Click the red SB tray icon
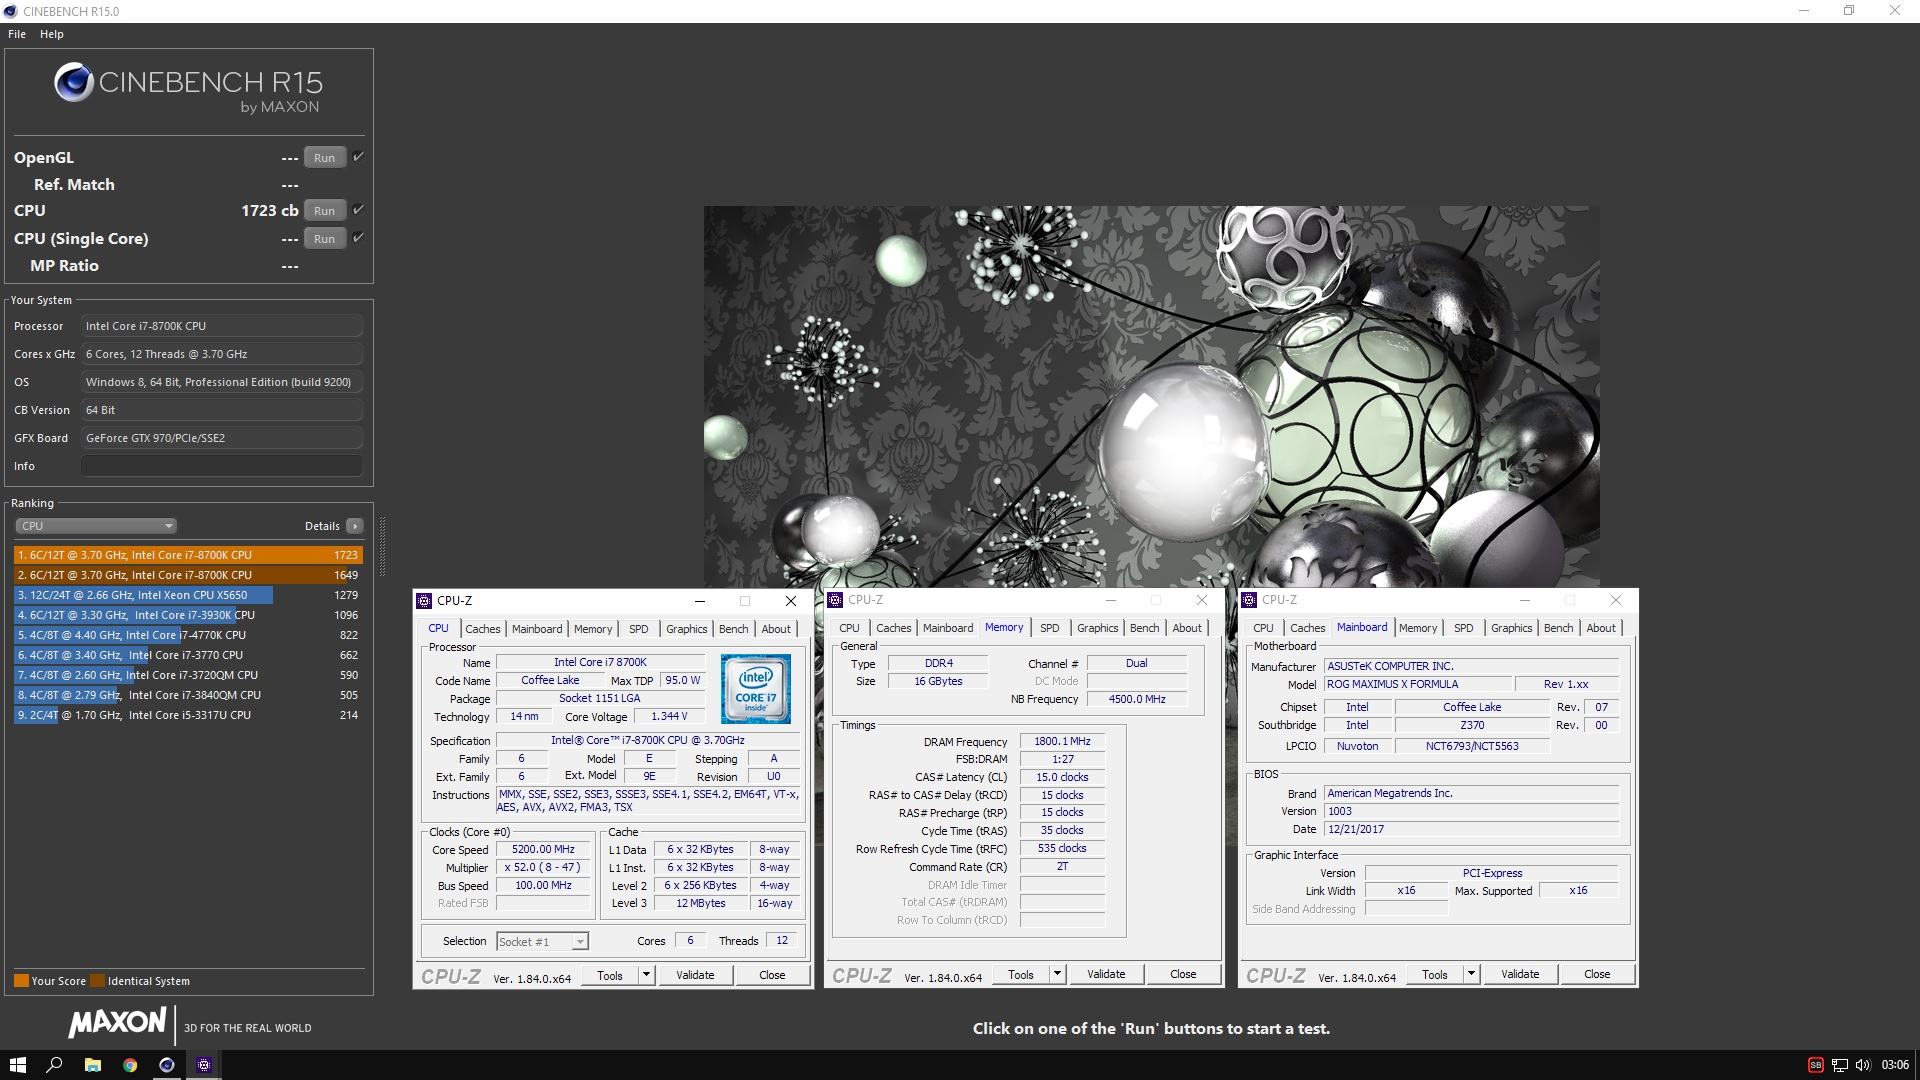 tap(1816, 1065)
